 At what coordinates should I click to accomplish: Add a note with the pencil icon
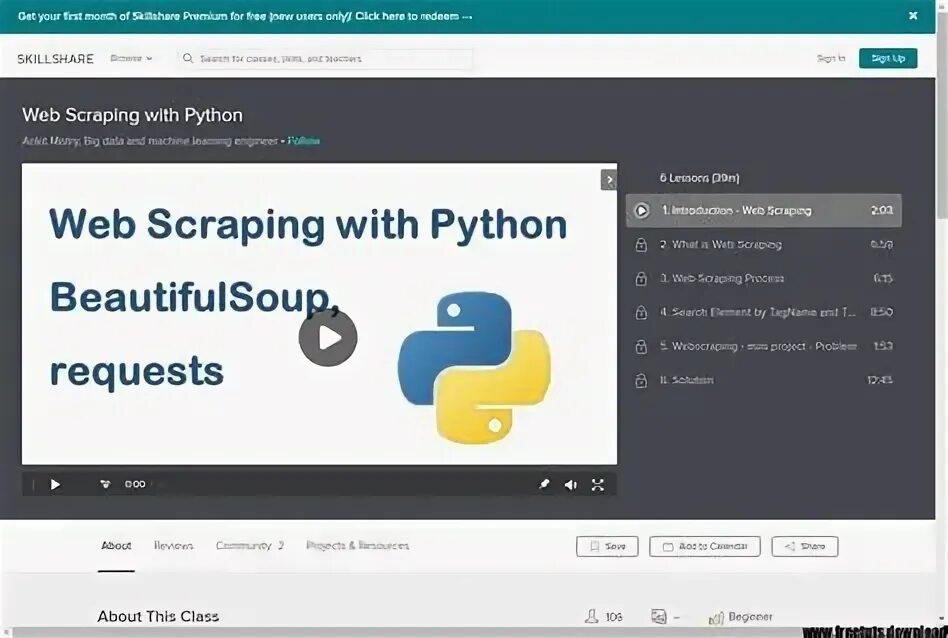point(544,484)
